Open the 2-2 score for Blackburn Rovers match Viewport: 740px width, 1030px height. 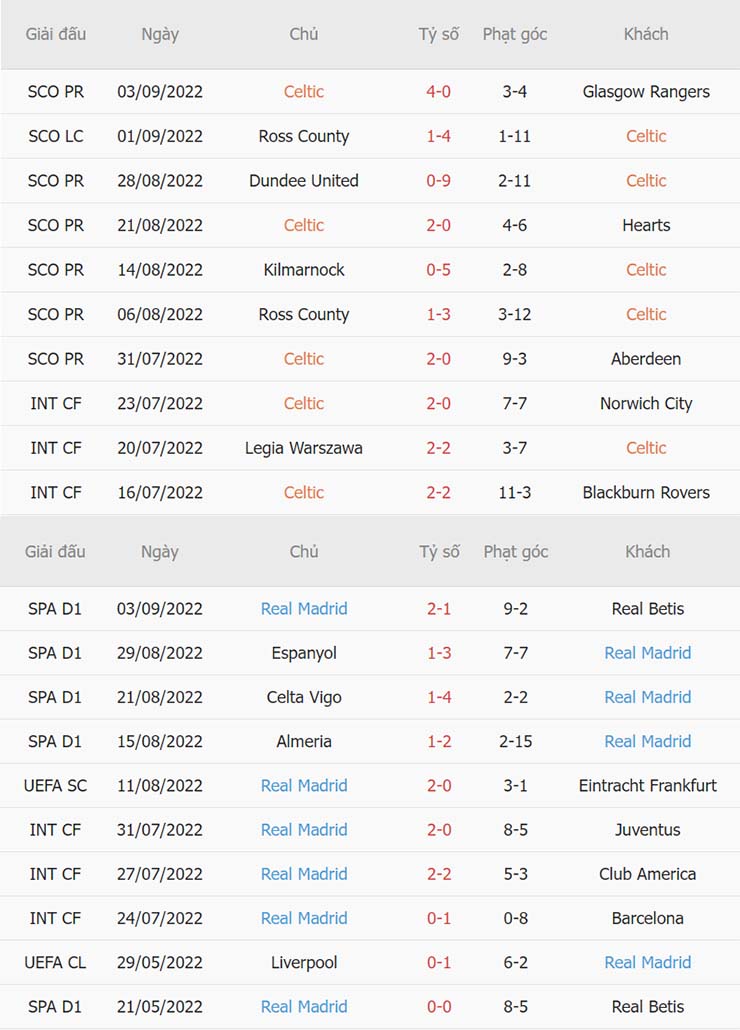click(438, 493)
